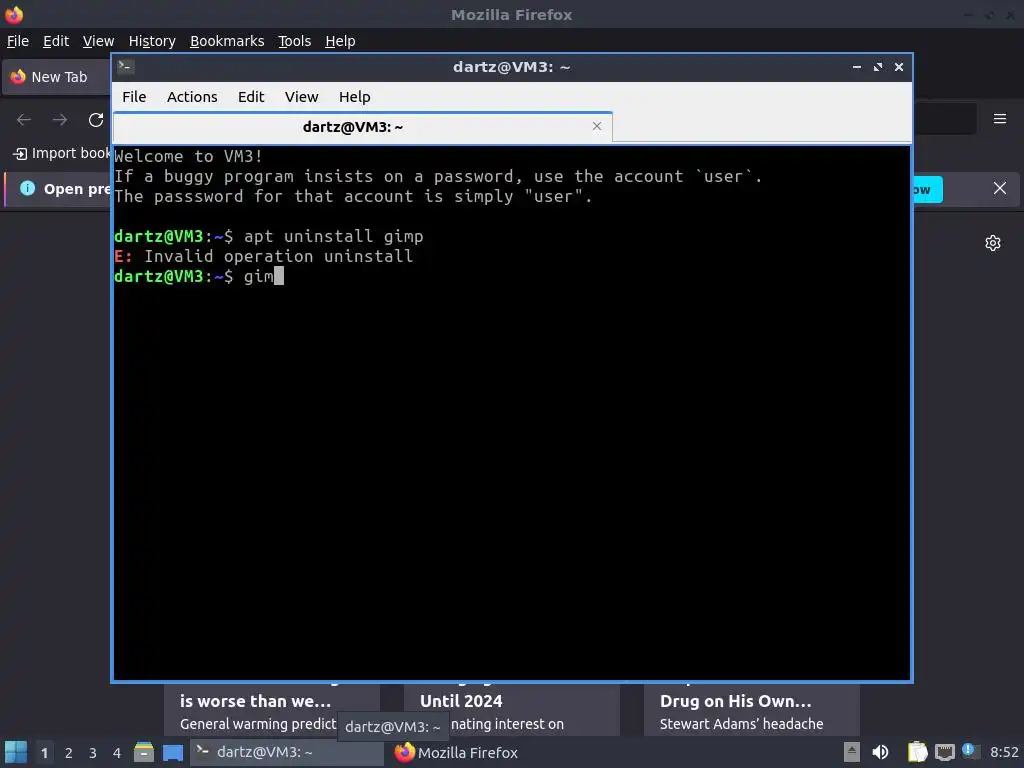Click the 'apt uninstall gimp' command text
The height and width of the screenshot is (768, 1024).
333,236
